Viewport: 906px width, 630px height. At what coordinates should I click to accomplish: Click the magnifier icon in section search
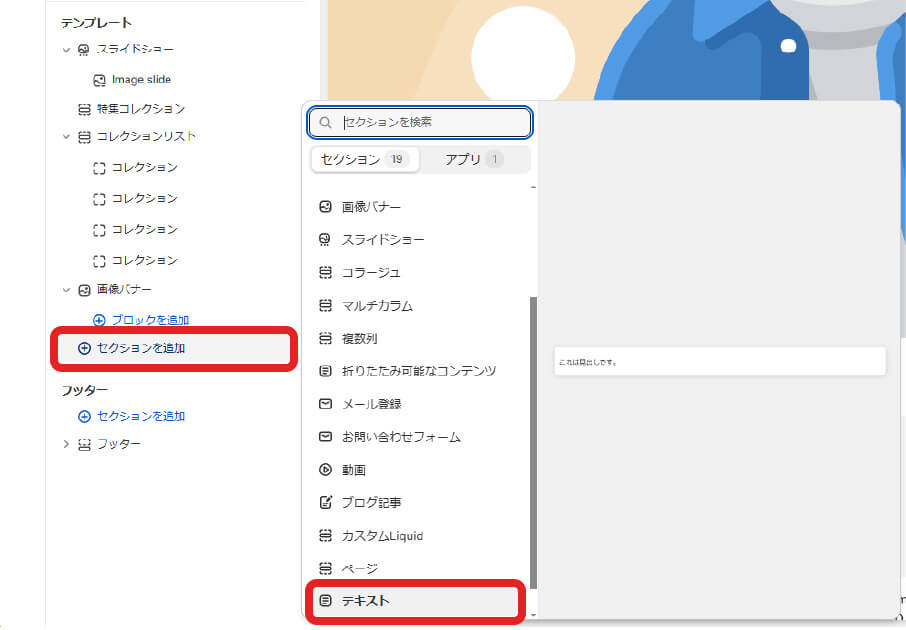(x=326, y=123)
